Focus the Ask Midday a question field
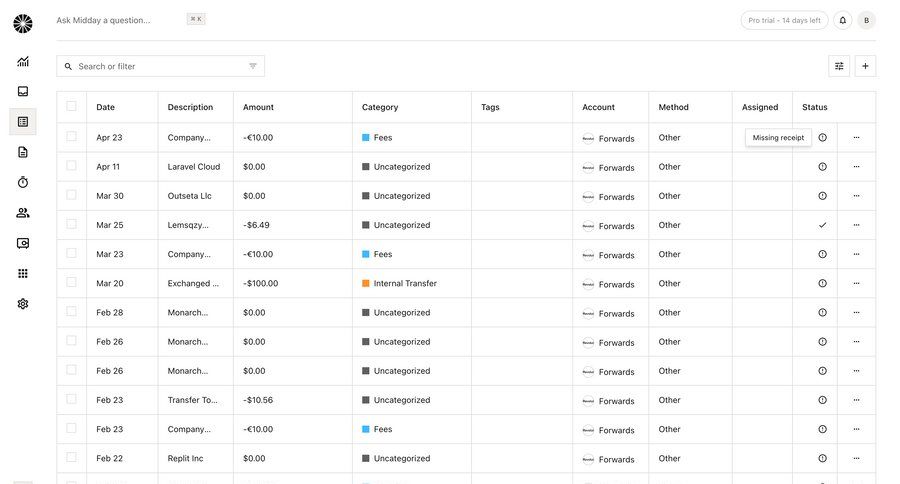 point(103,20)
